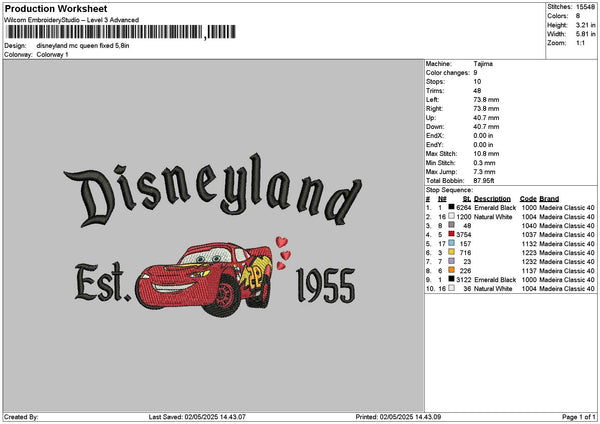Click the Width value 5.81 in

[x=585, y=34]
